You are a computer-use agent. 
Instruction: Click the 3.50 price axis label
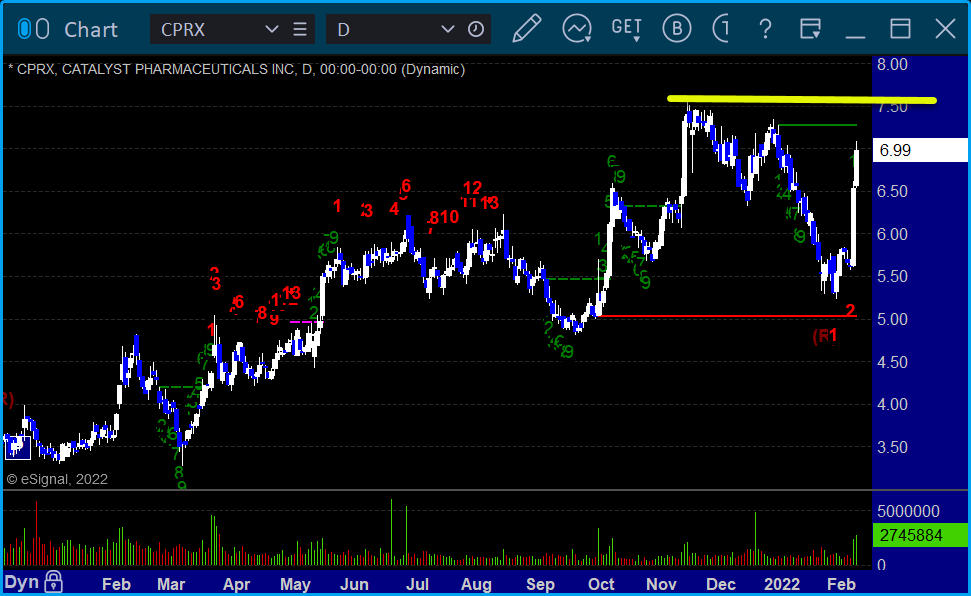[892, 447]
